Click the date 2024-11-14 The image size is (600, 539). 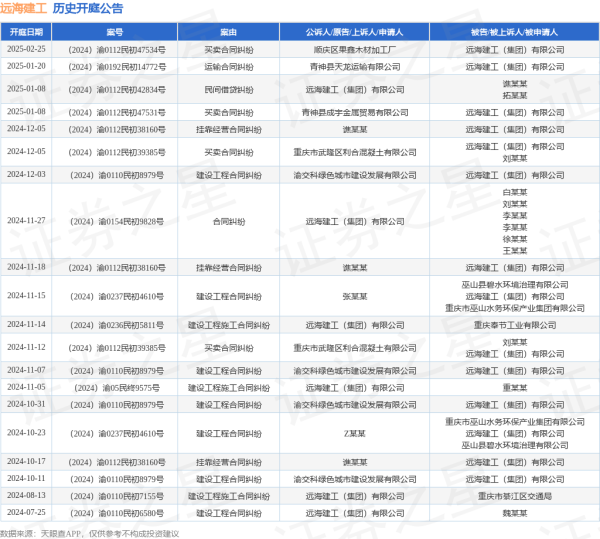[26, 324]
